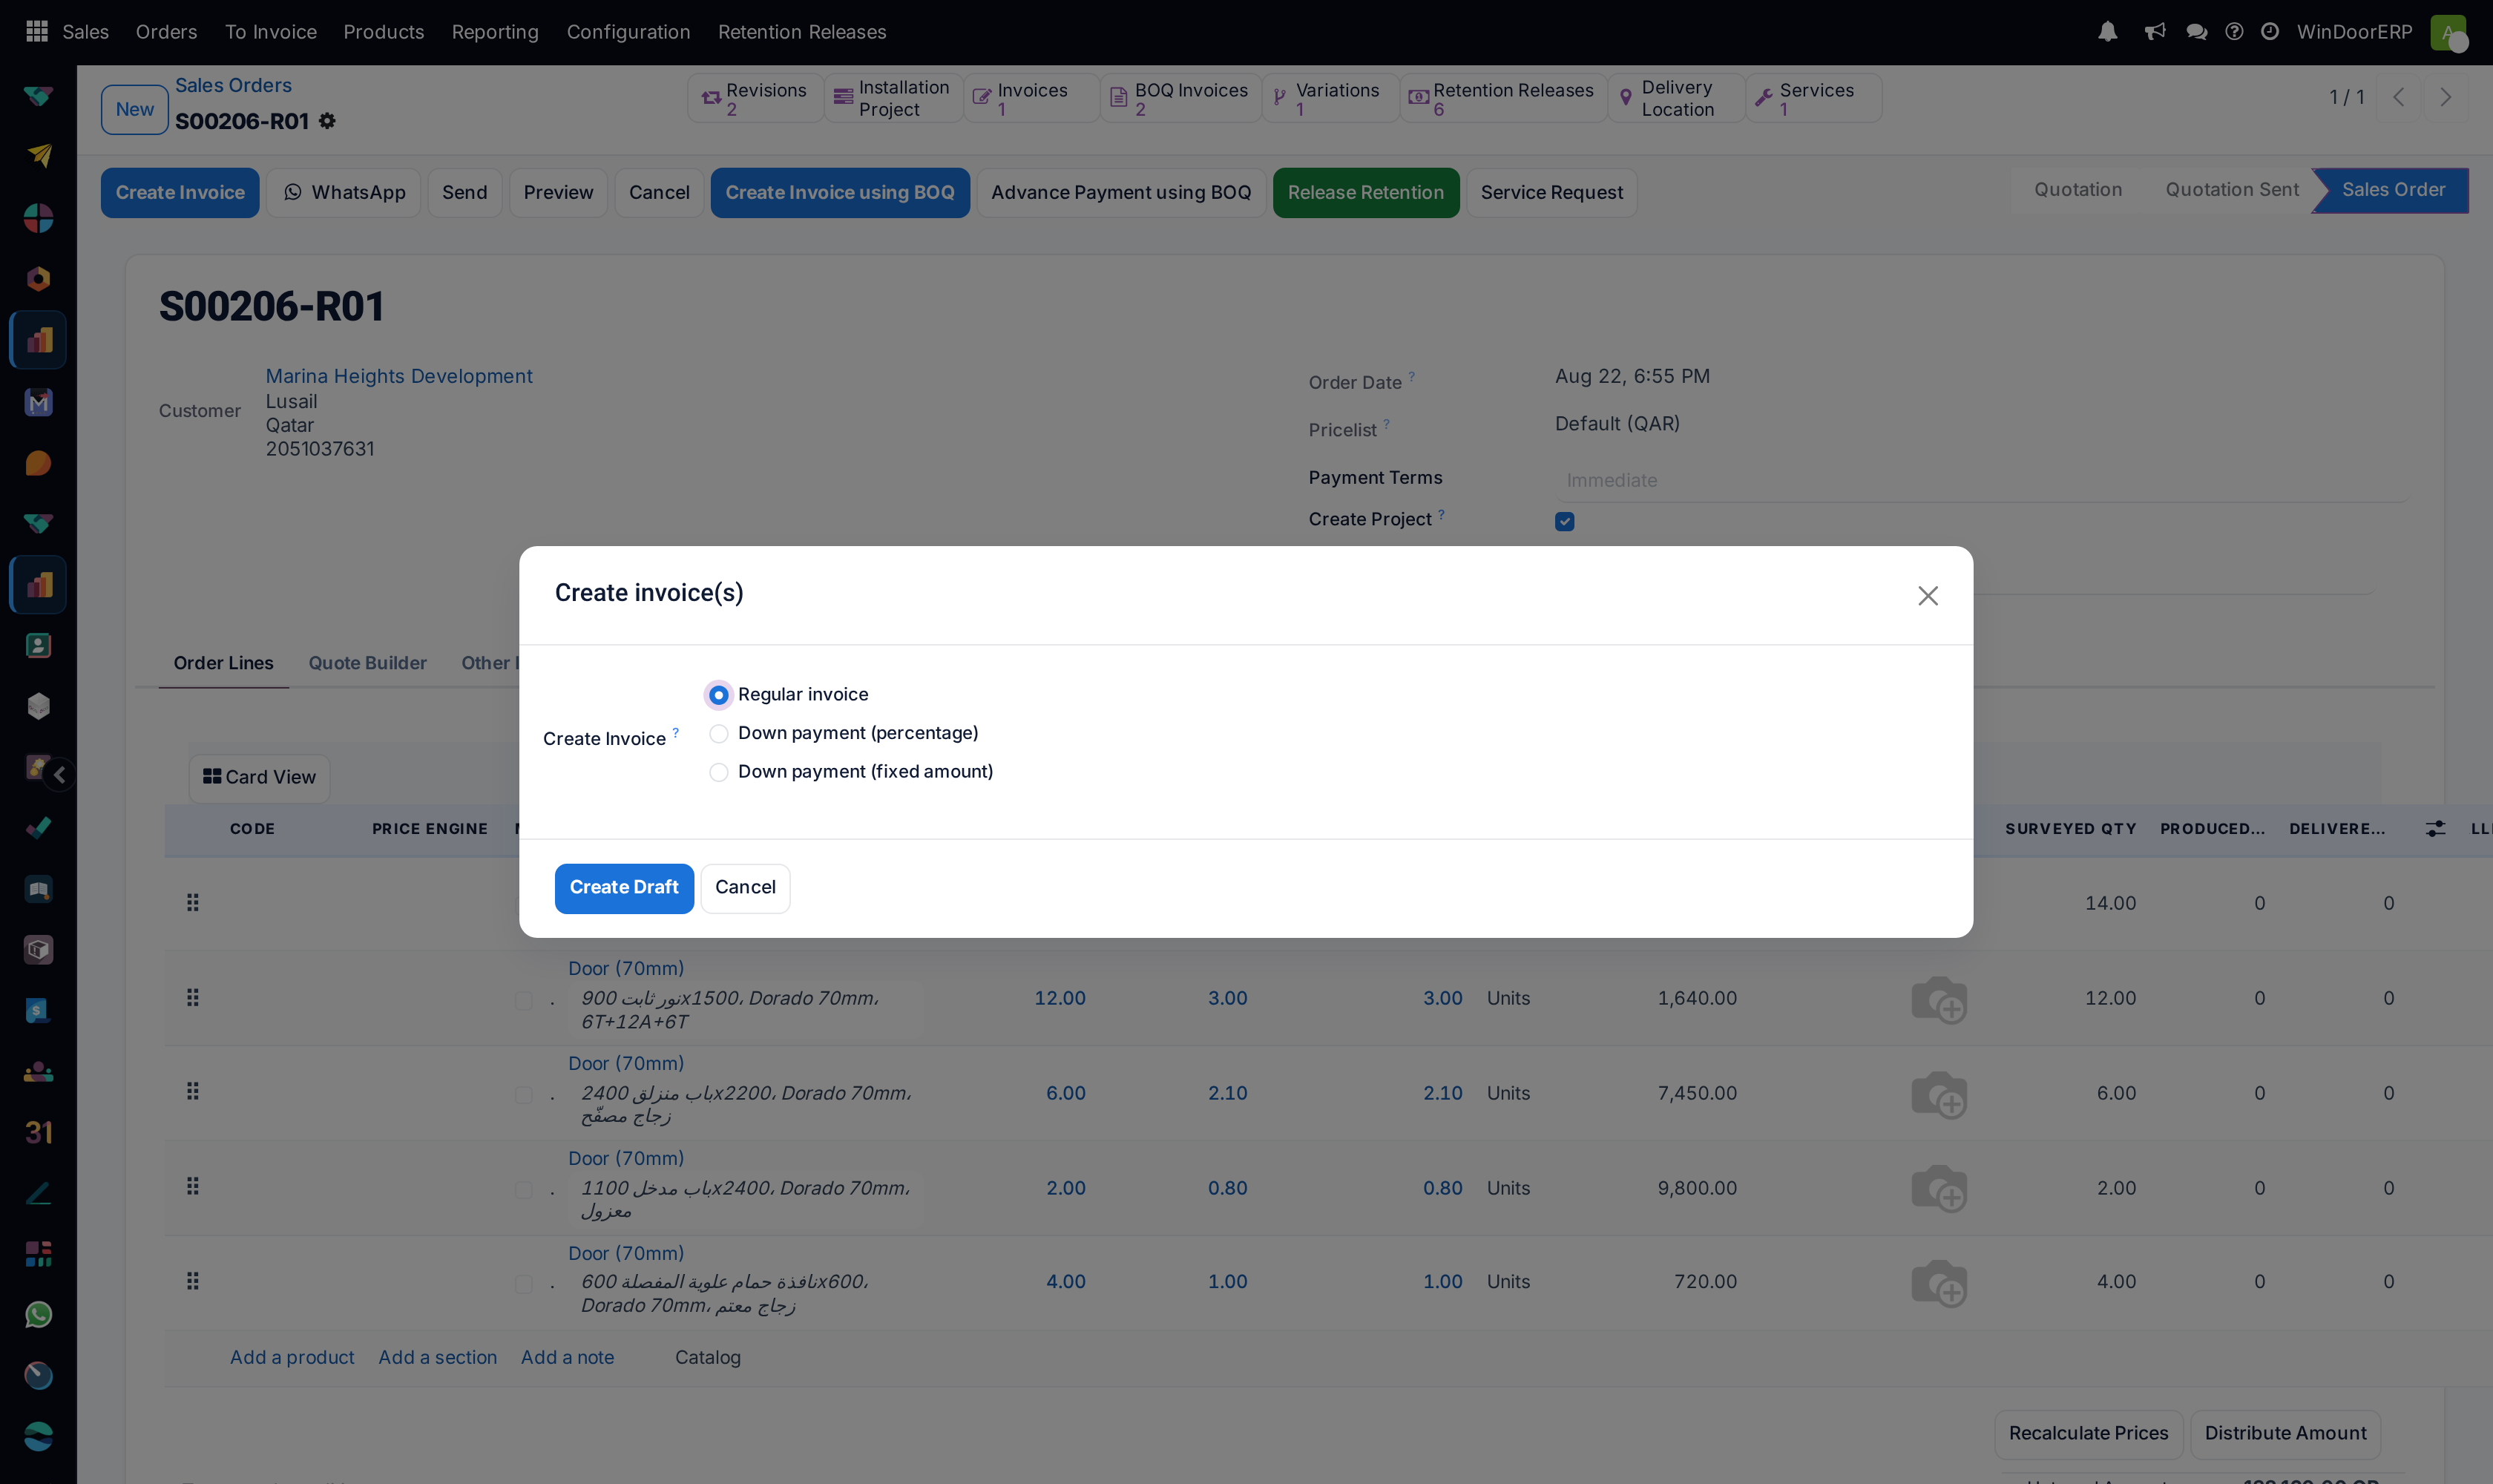The image size is (2493, 1484).
Task: Open the chat conversations icon
Action: (x=2196, y=31)
